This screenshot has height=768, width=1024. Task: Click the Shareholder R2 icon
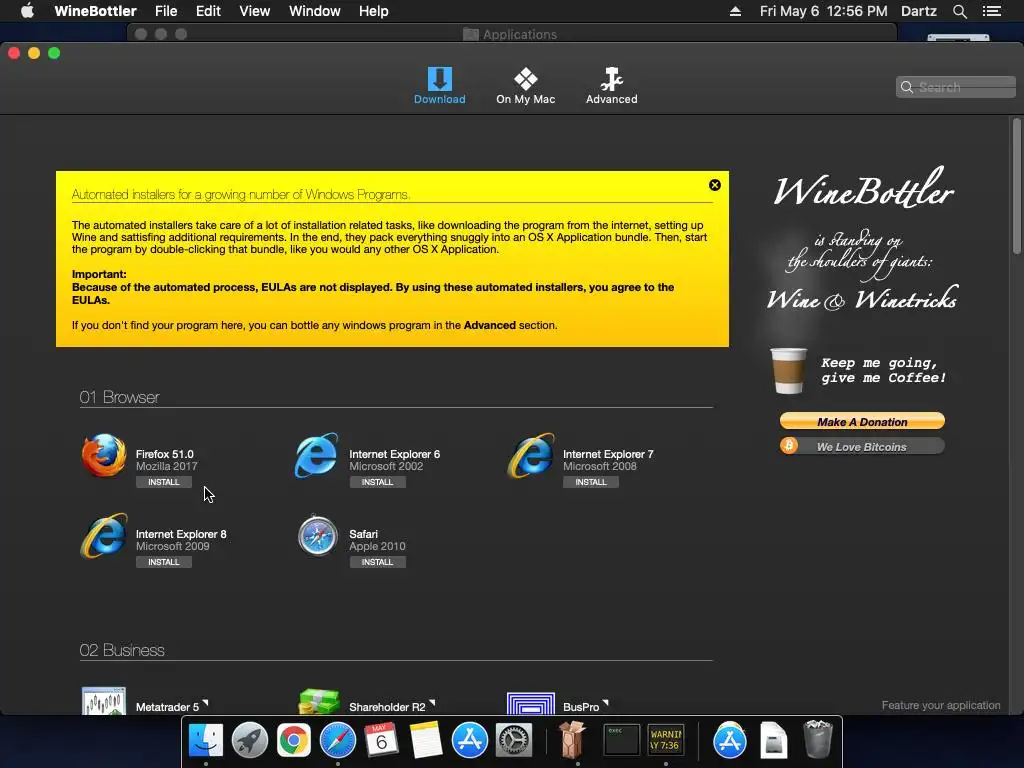[x=319, y=701]
